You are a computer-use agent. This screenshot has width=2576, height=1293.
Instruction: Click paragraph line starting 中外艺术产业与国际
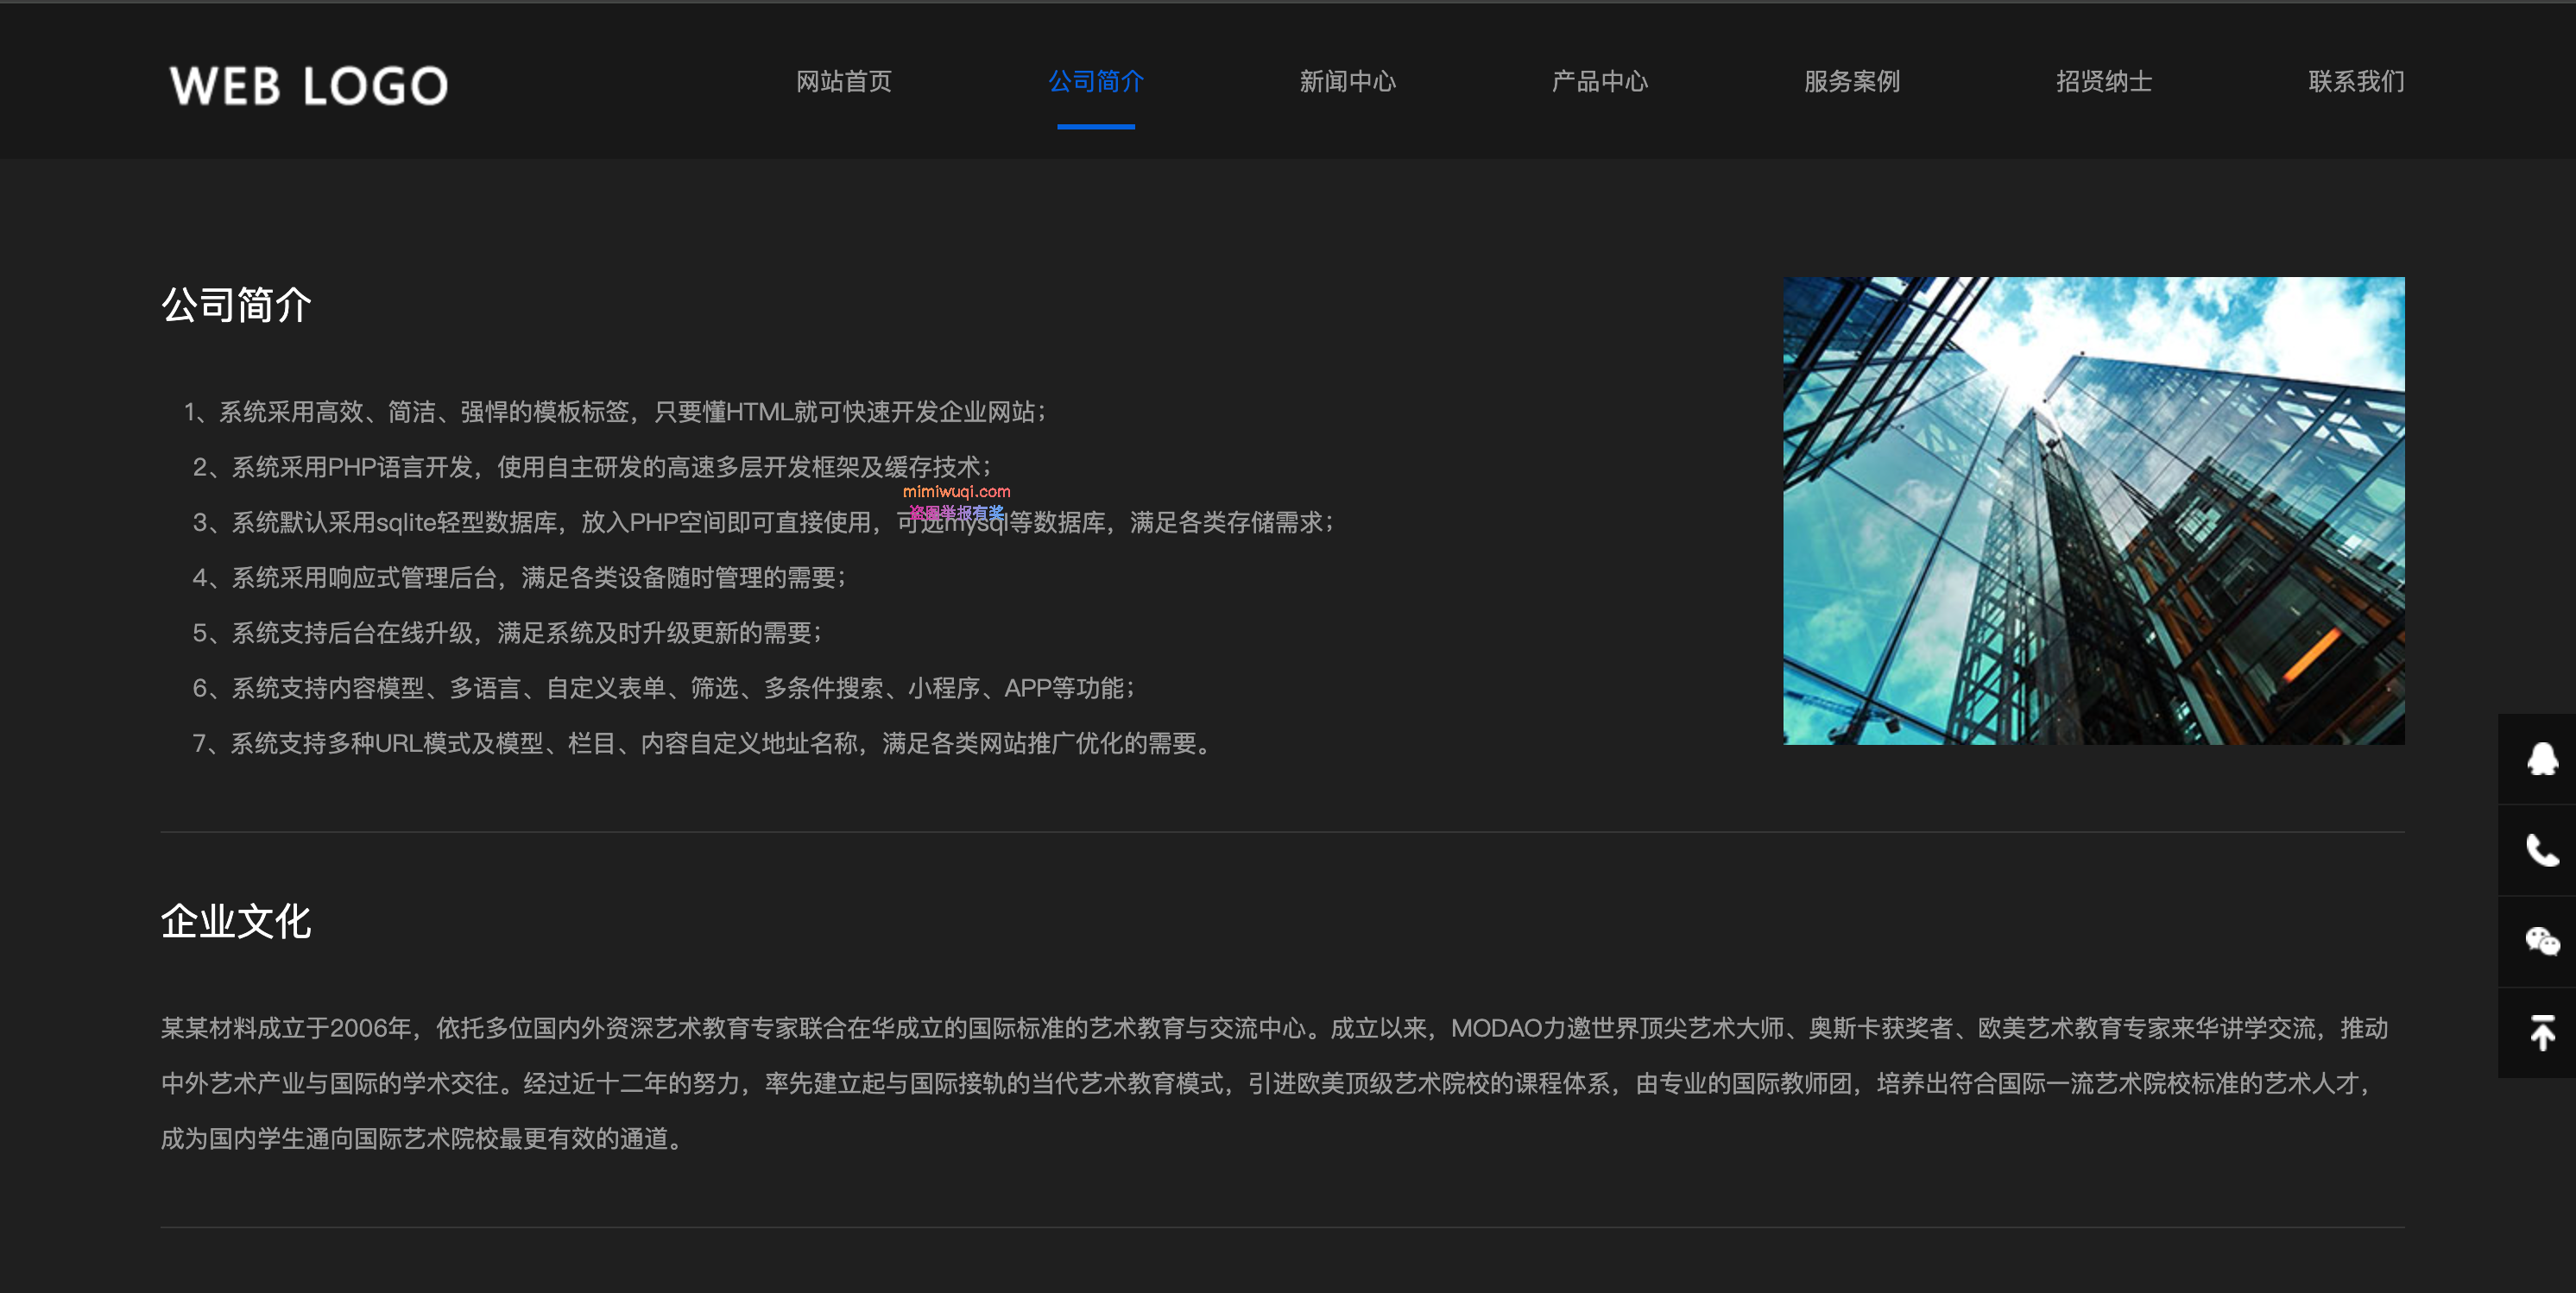tap(1268, 1083)
